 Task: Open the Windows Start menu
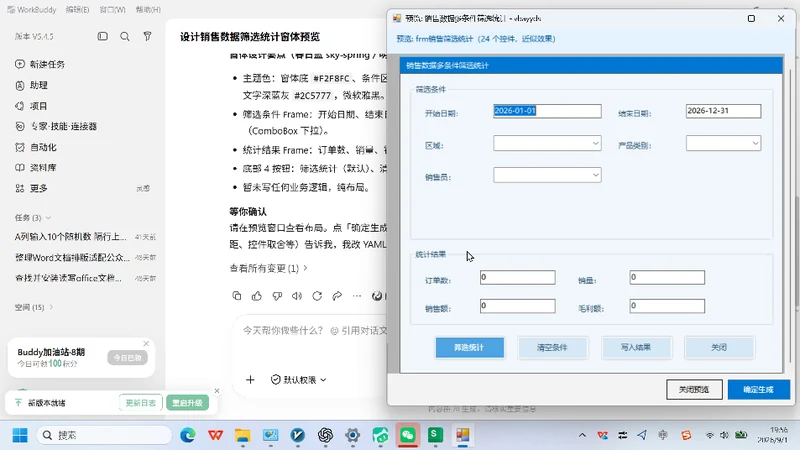click(20, 435)
